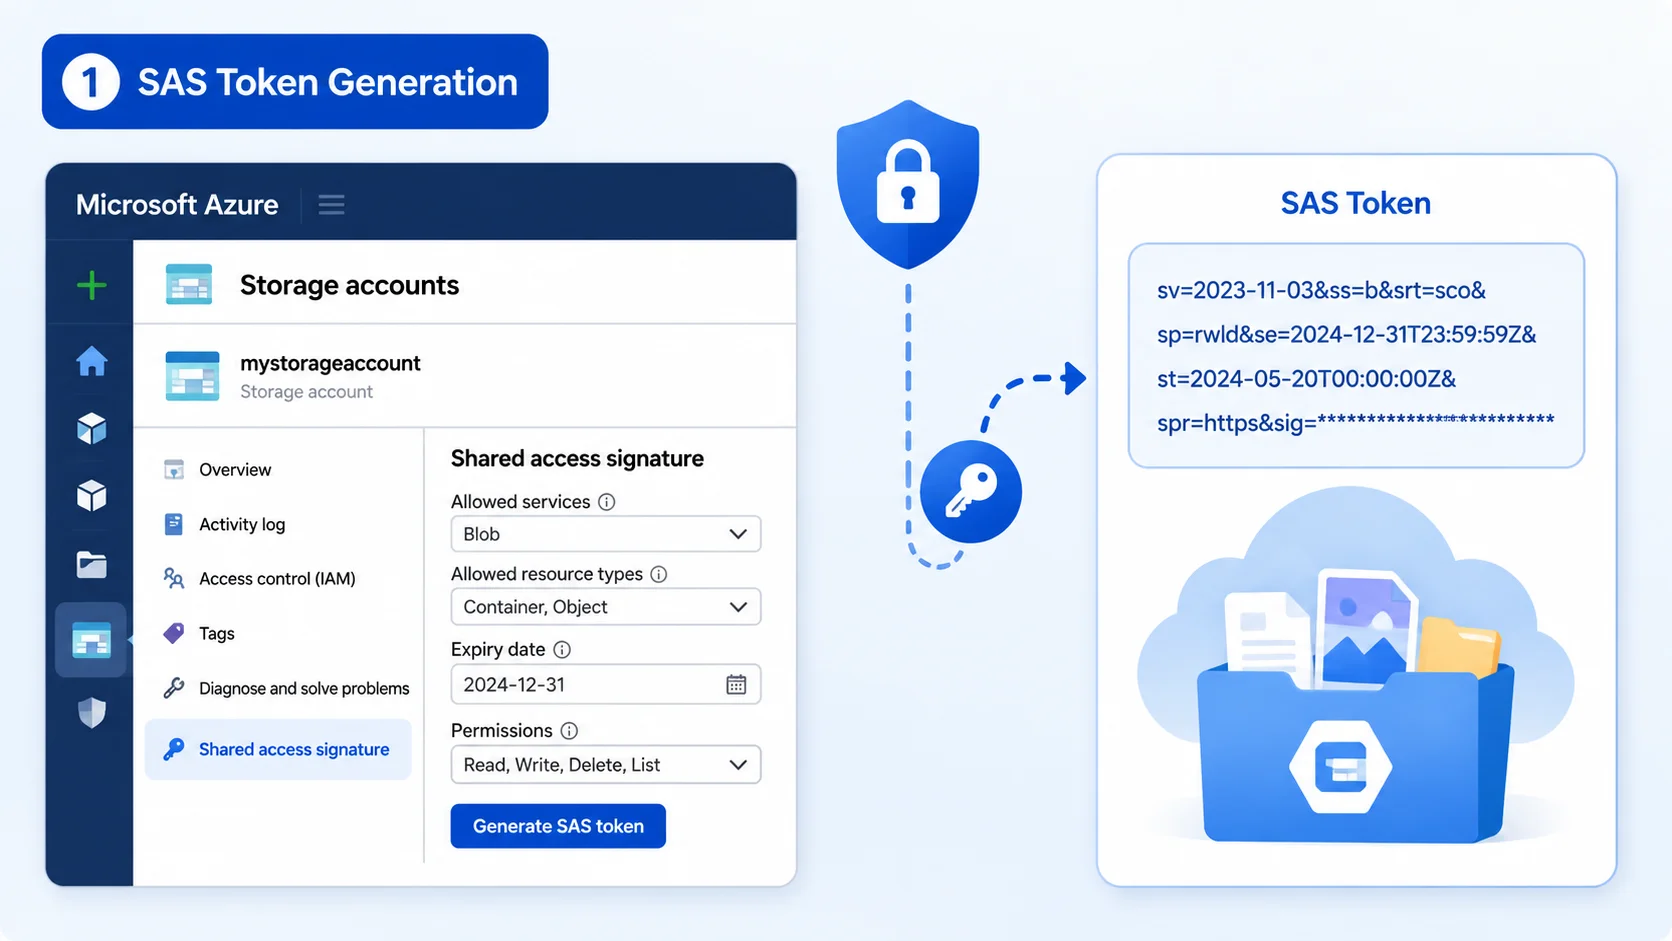1672x941 pixels.
Task: Click the token line 'st=2024-05-20T00:00:00Z&'
Action: click(1306, 379)
